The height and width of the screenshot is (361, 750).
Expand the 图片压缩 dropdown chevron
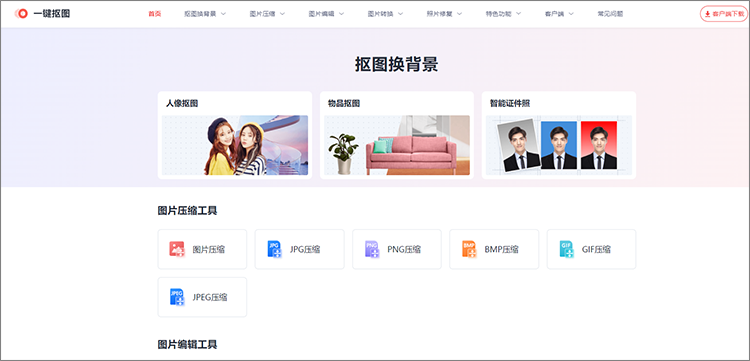coord(282,14)
